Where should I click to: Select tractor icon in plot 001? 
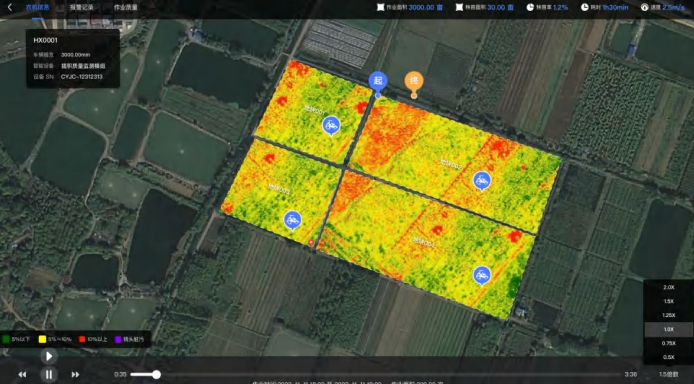[x=331, y=126]
